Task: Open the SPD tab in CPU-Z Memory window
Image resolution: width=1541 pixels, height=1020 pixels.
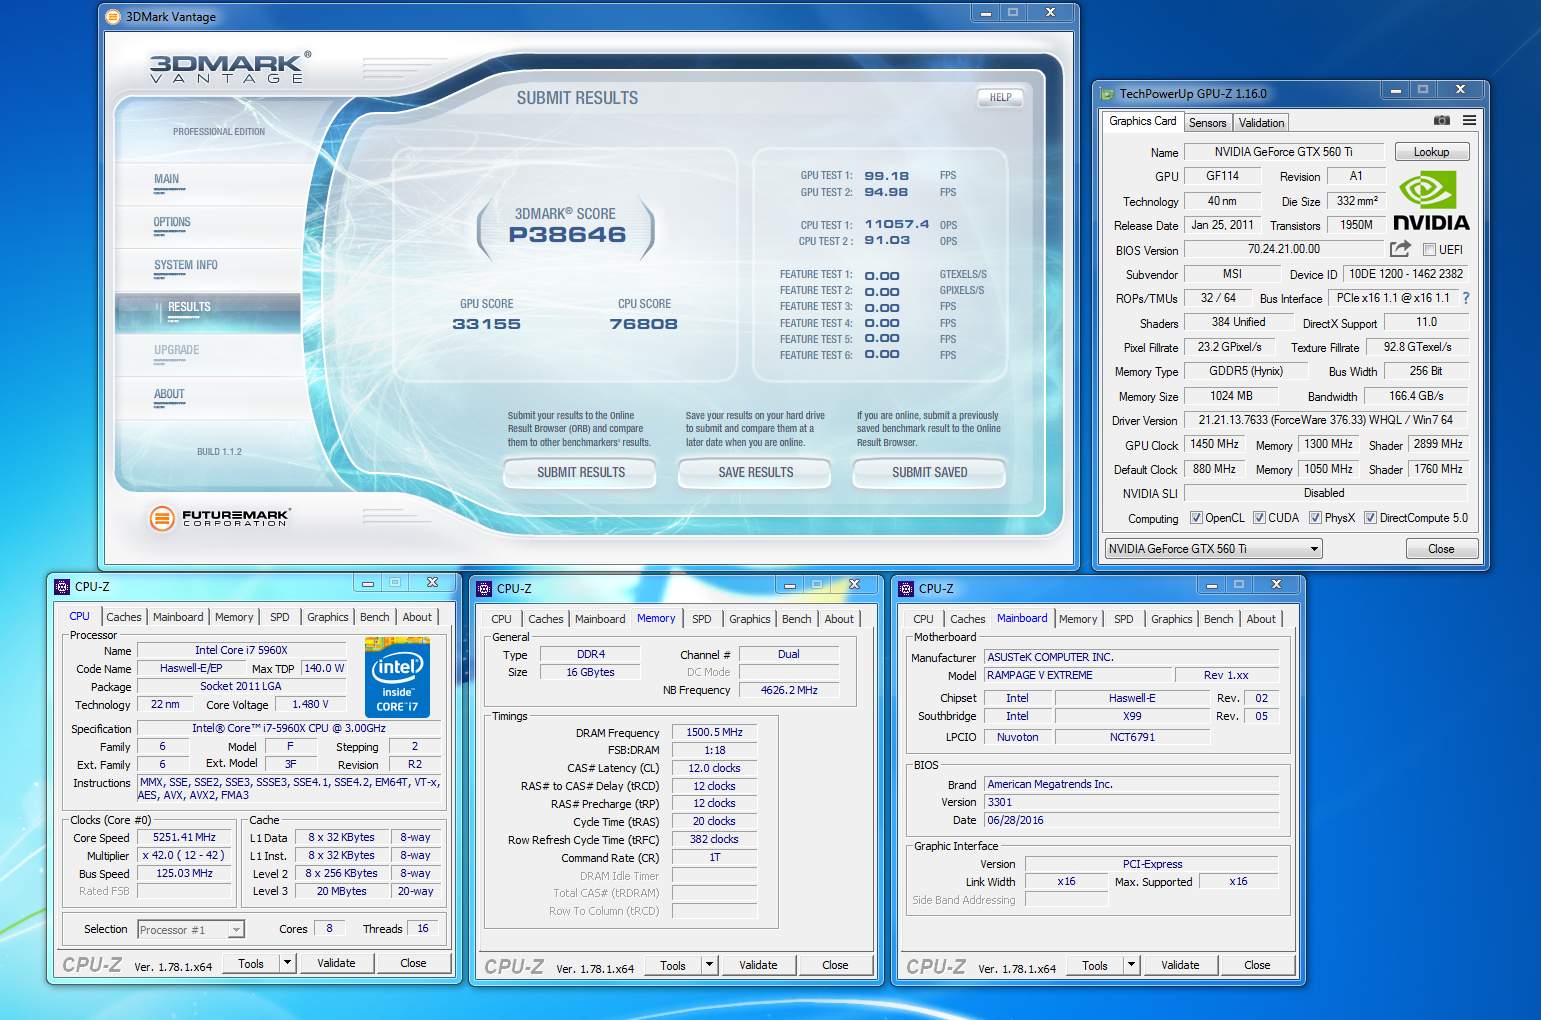Action: pos(702,619)
